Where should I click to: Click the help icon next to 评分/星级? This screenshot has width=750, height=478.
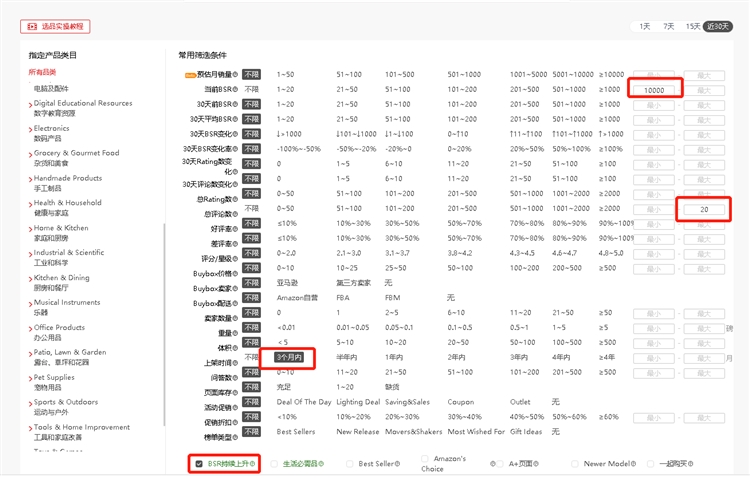235,258
